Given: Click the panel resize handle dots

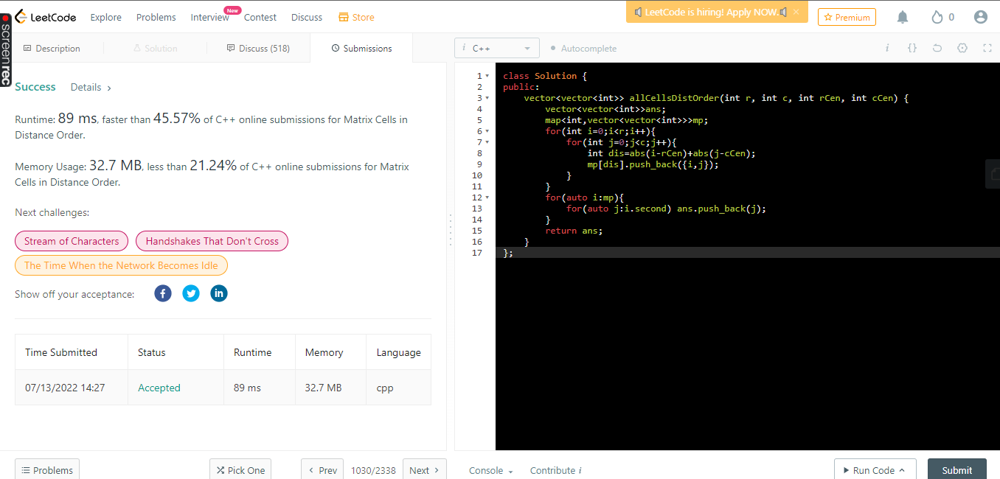Looking at the screenshot, I should (450, 230).
